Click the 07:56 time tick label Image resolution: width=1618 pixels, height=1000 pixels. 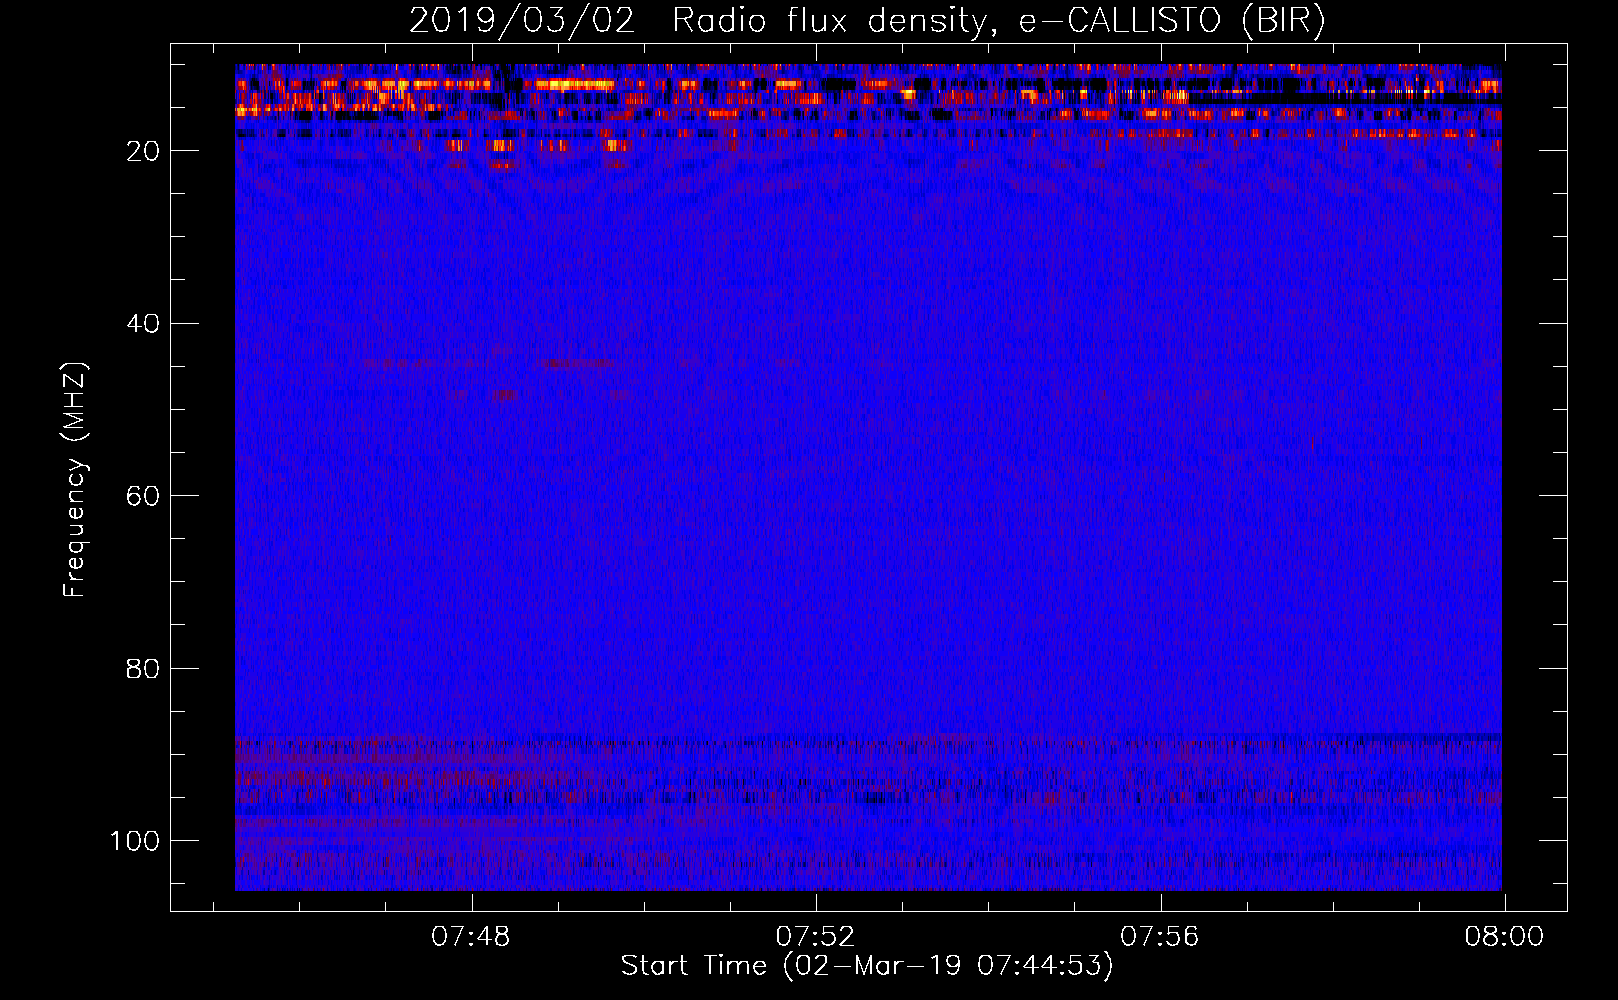pos(1159,937)
